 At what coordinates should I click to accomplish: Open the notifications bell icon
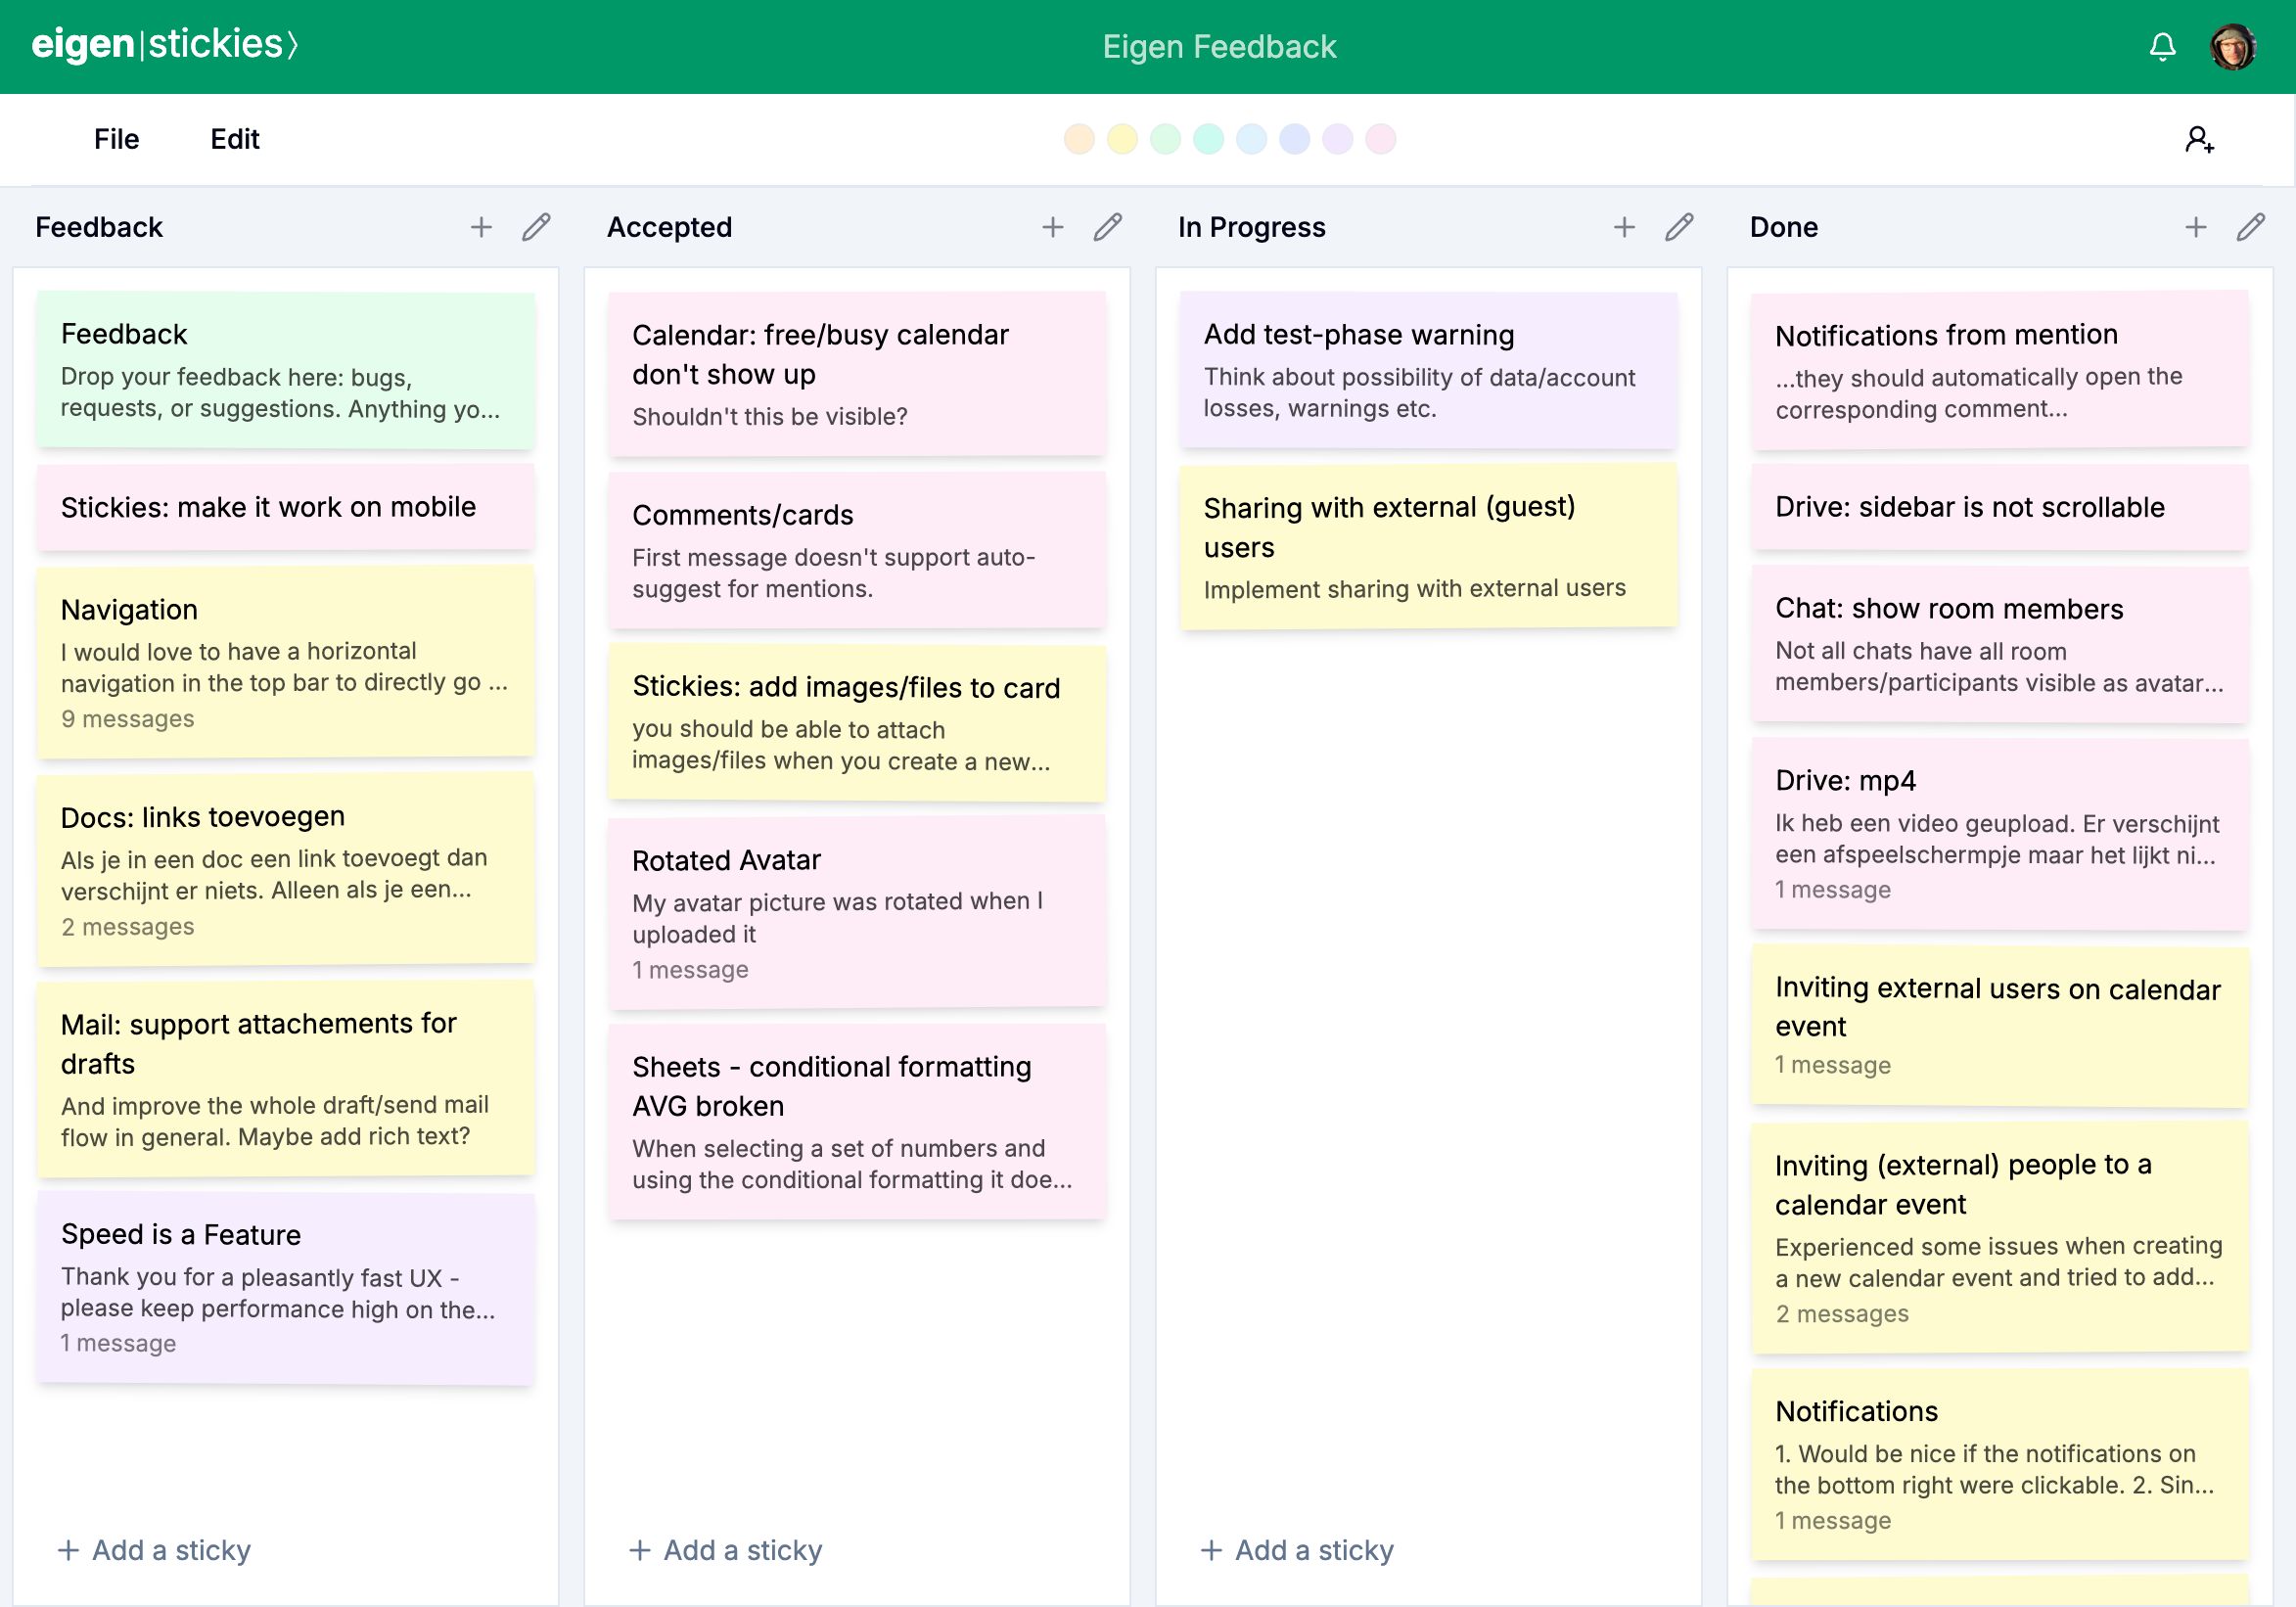pos(2162,46)
